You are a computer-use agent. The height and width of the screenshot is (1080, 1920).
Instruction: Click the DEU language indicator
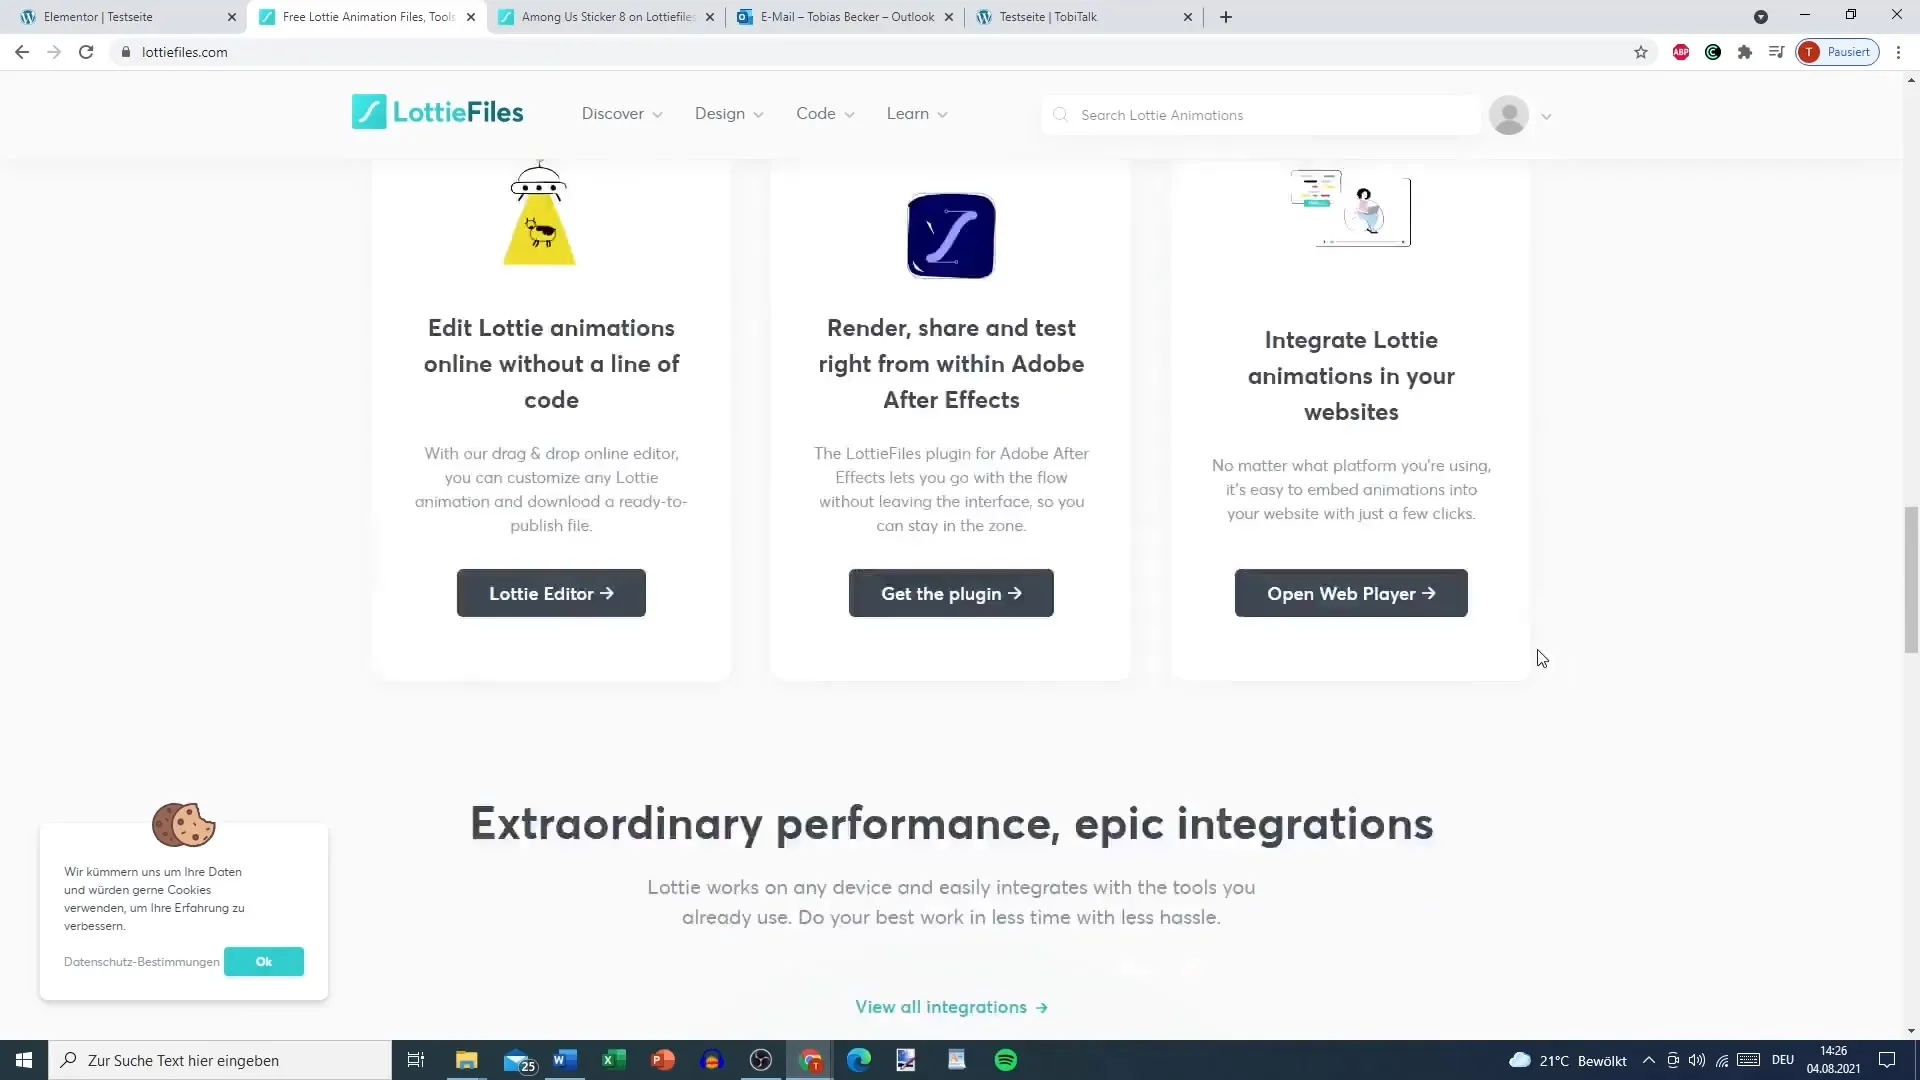1783,1060
